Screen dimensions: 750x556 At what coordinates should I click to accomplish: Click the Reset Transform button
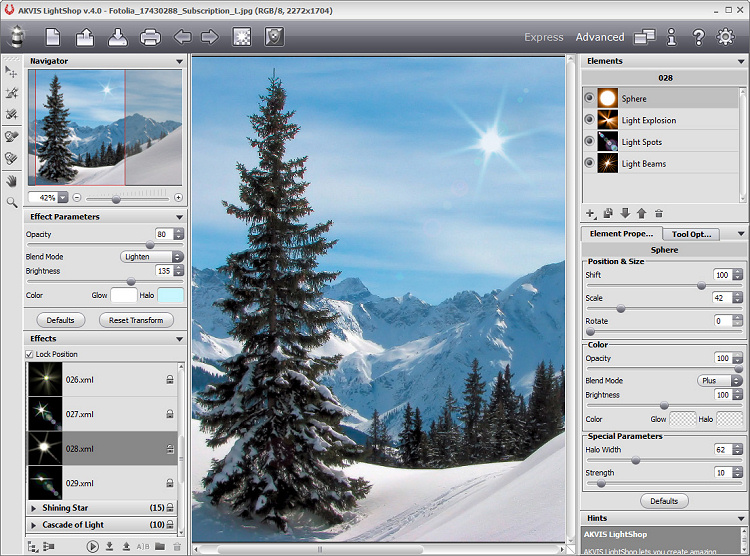(136, 320)
